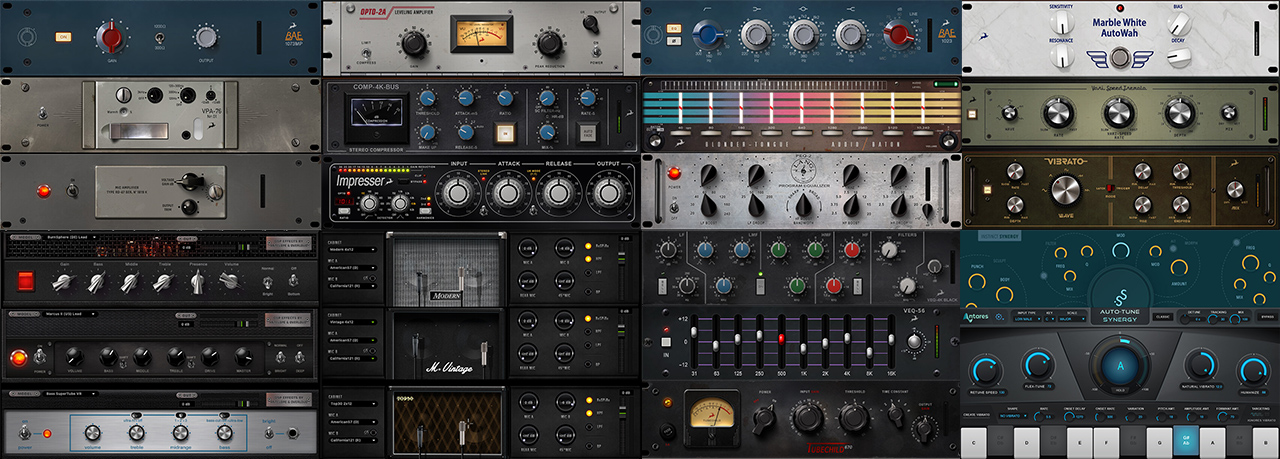The height and width of the screenshot is (459, 1280).
Task: Open the NO VIBRATO shape dropdown
Action: click(1013, 416)
